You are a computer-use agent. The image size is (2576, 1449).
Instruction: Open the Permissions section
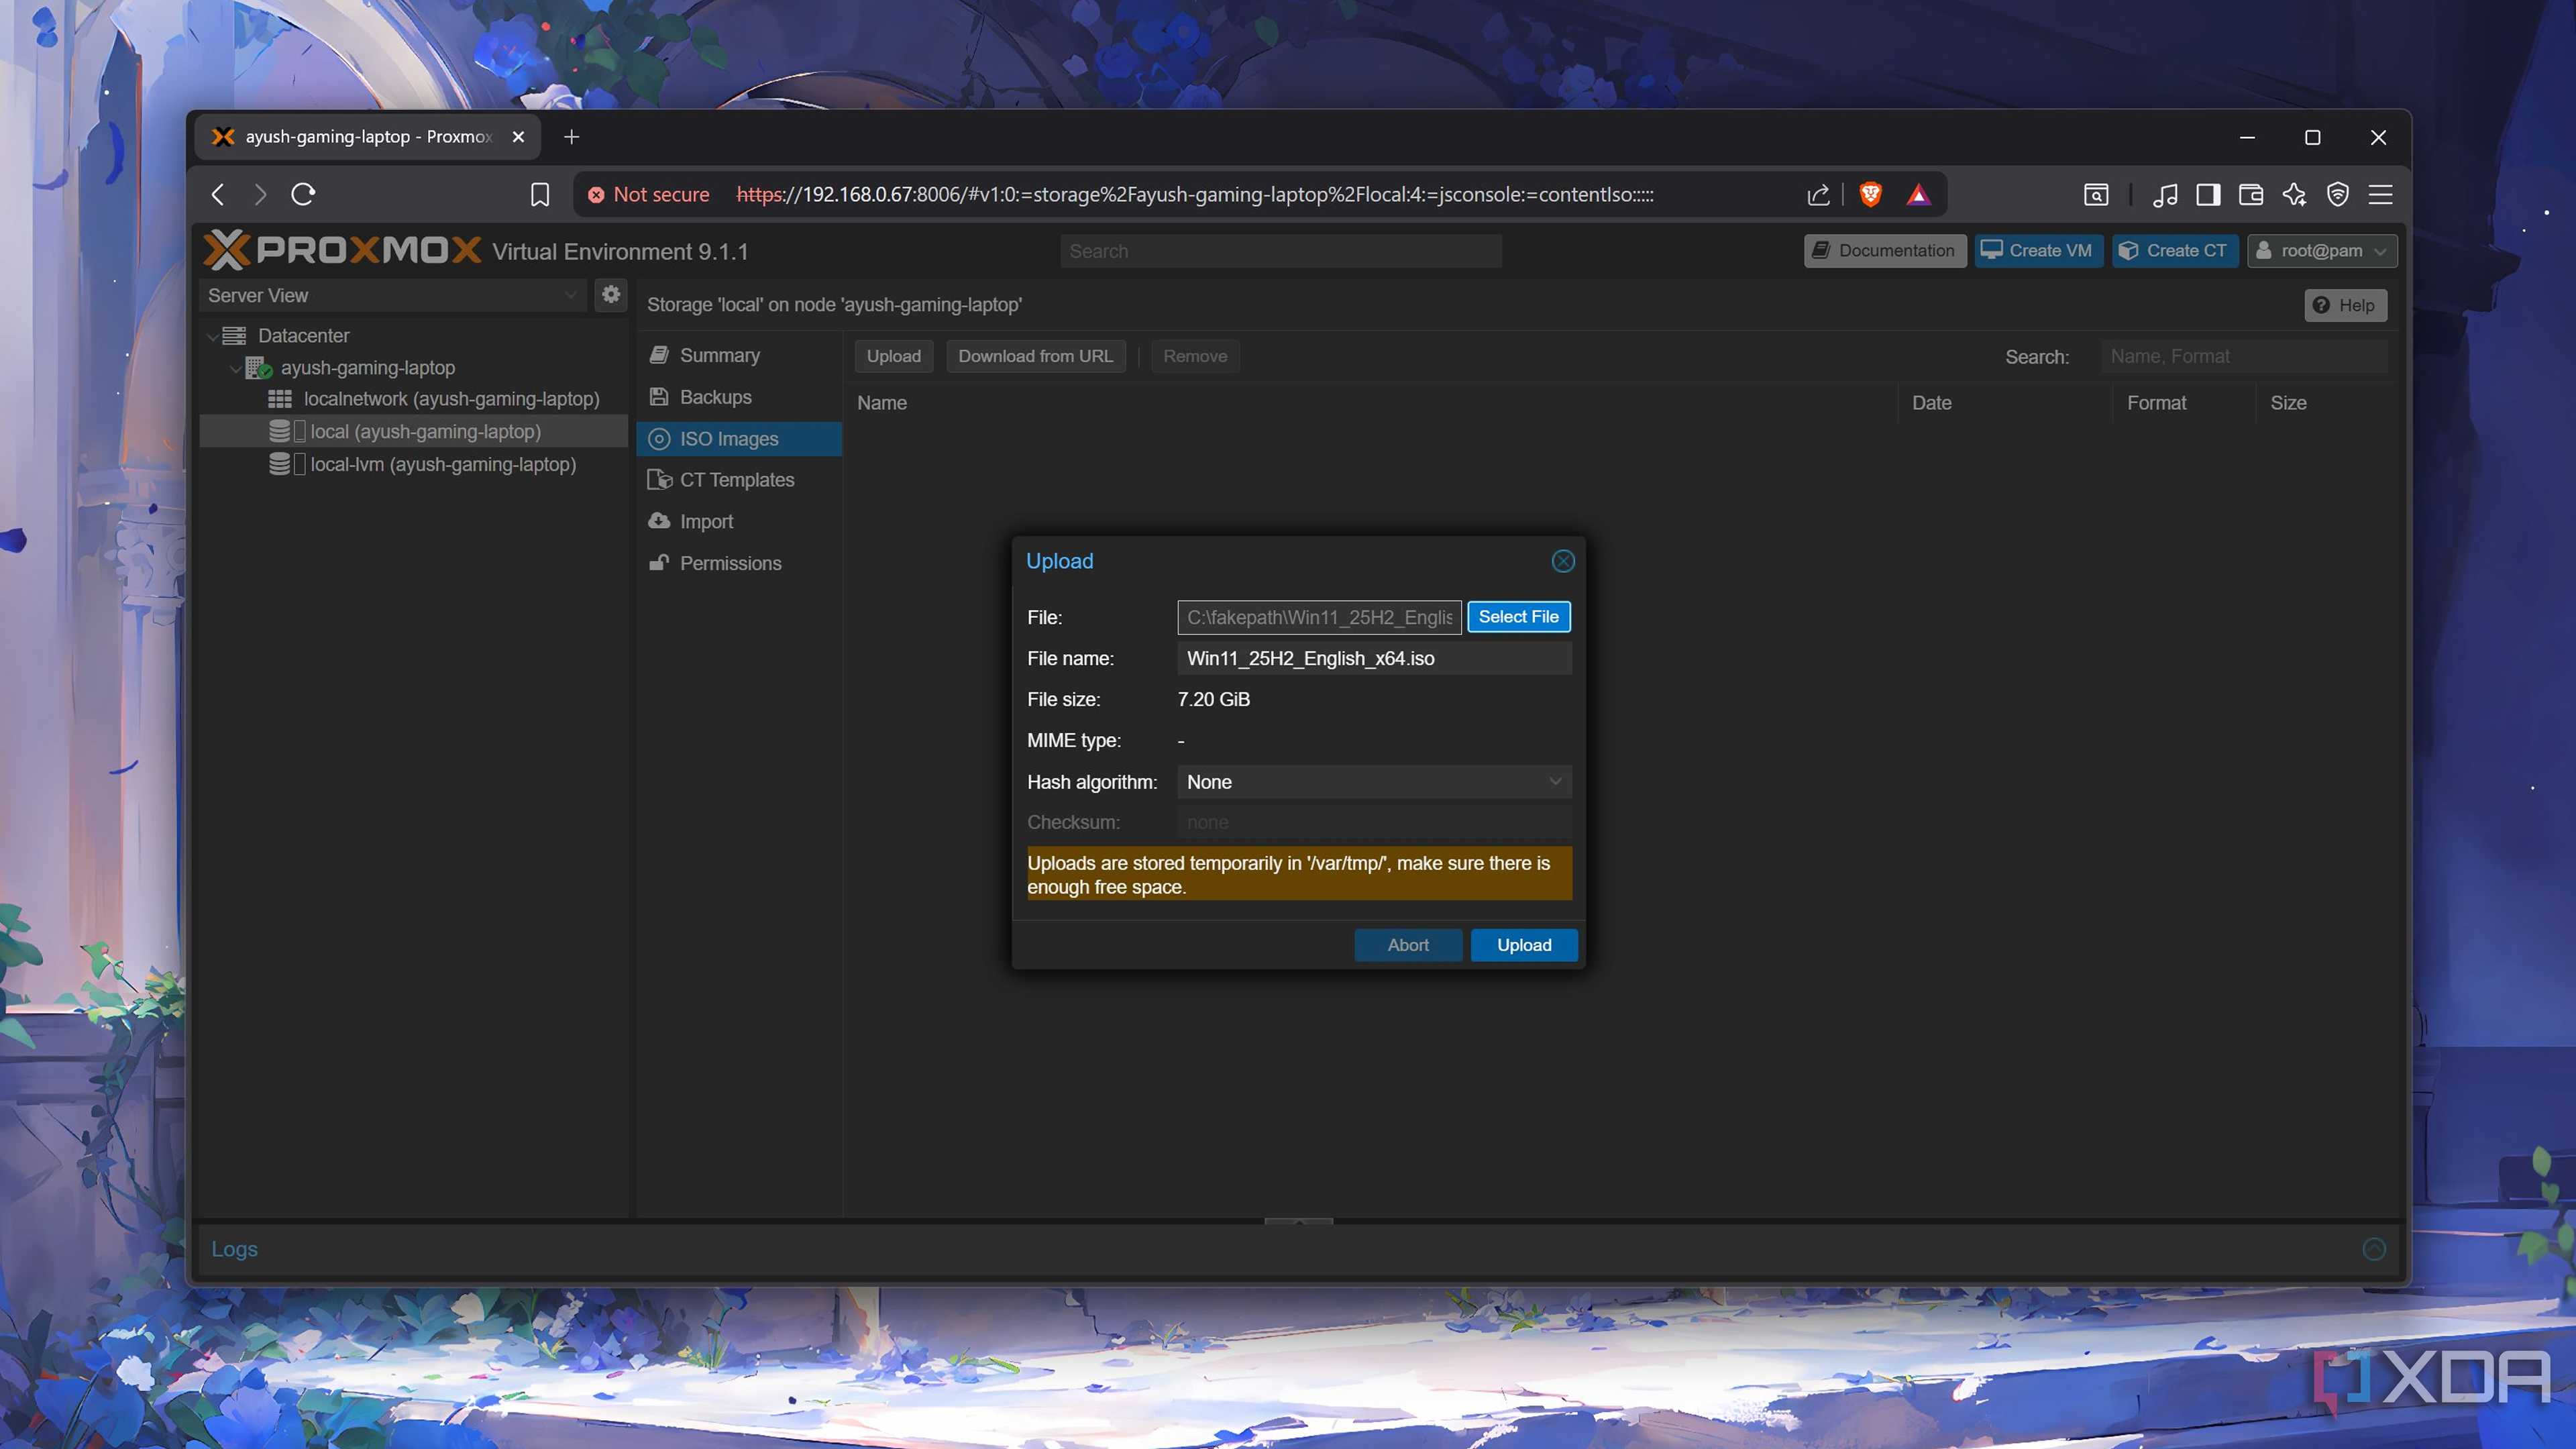pos(739,564)
